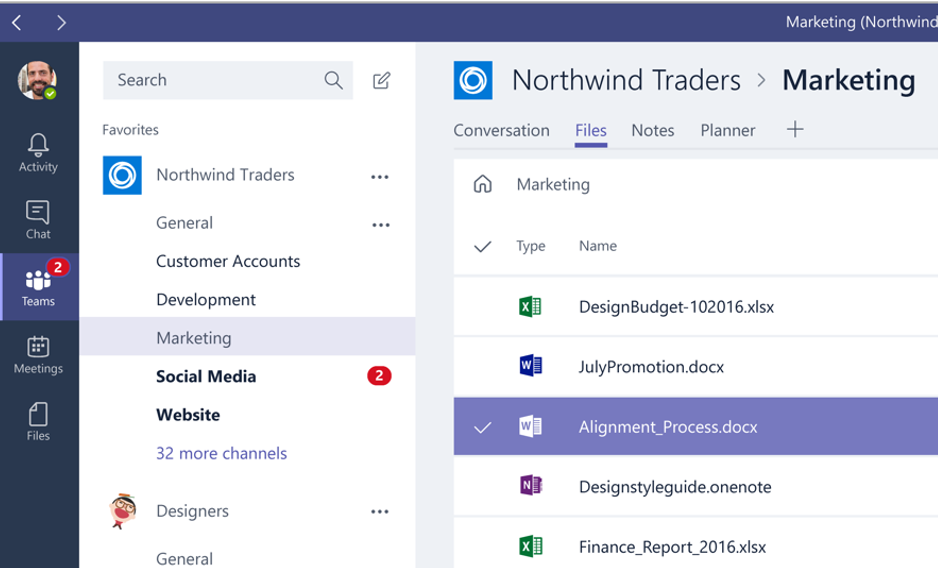Open the Social Media channel
This screenshot has width=938, height=568.
(206, 376)
